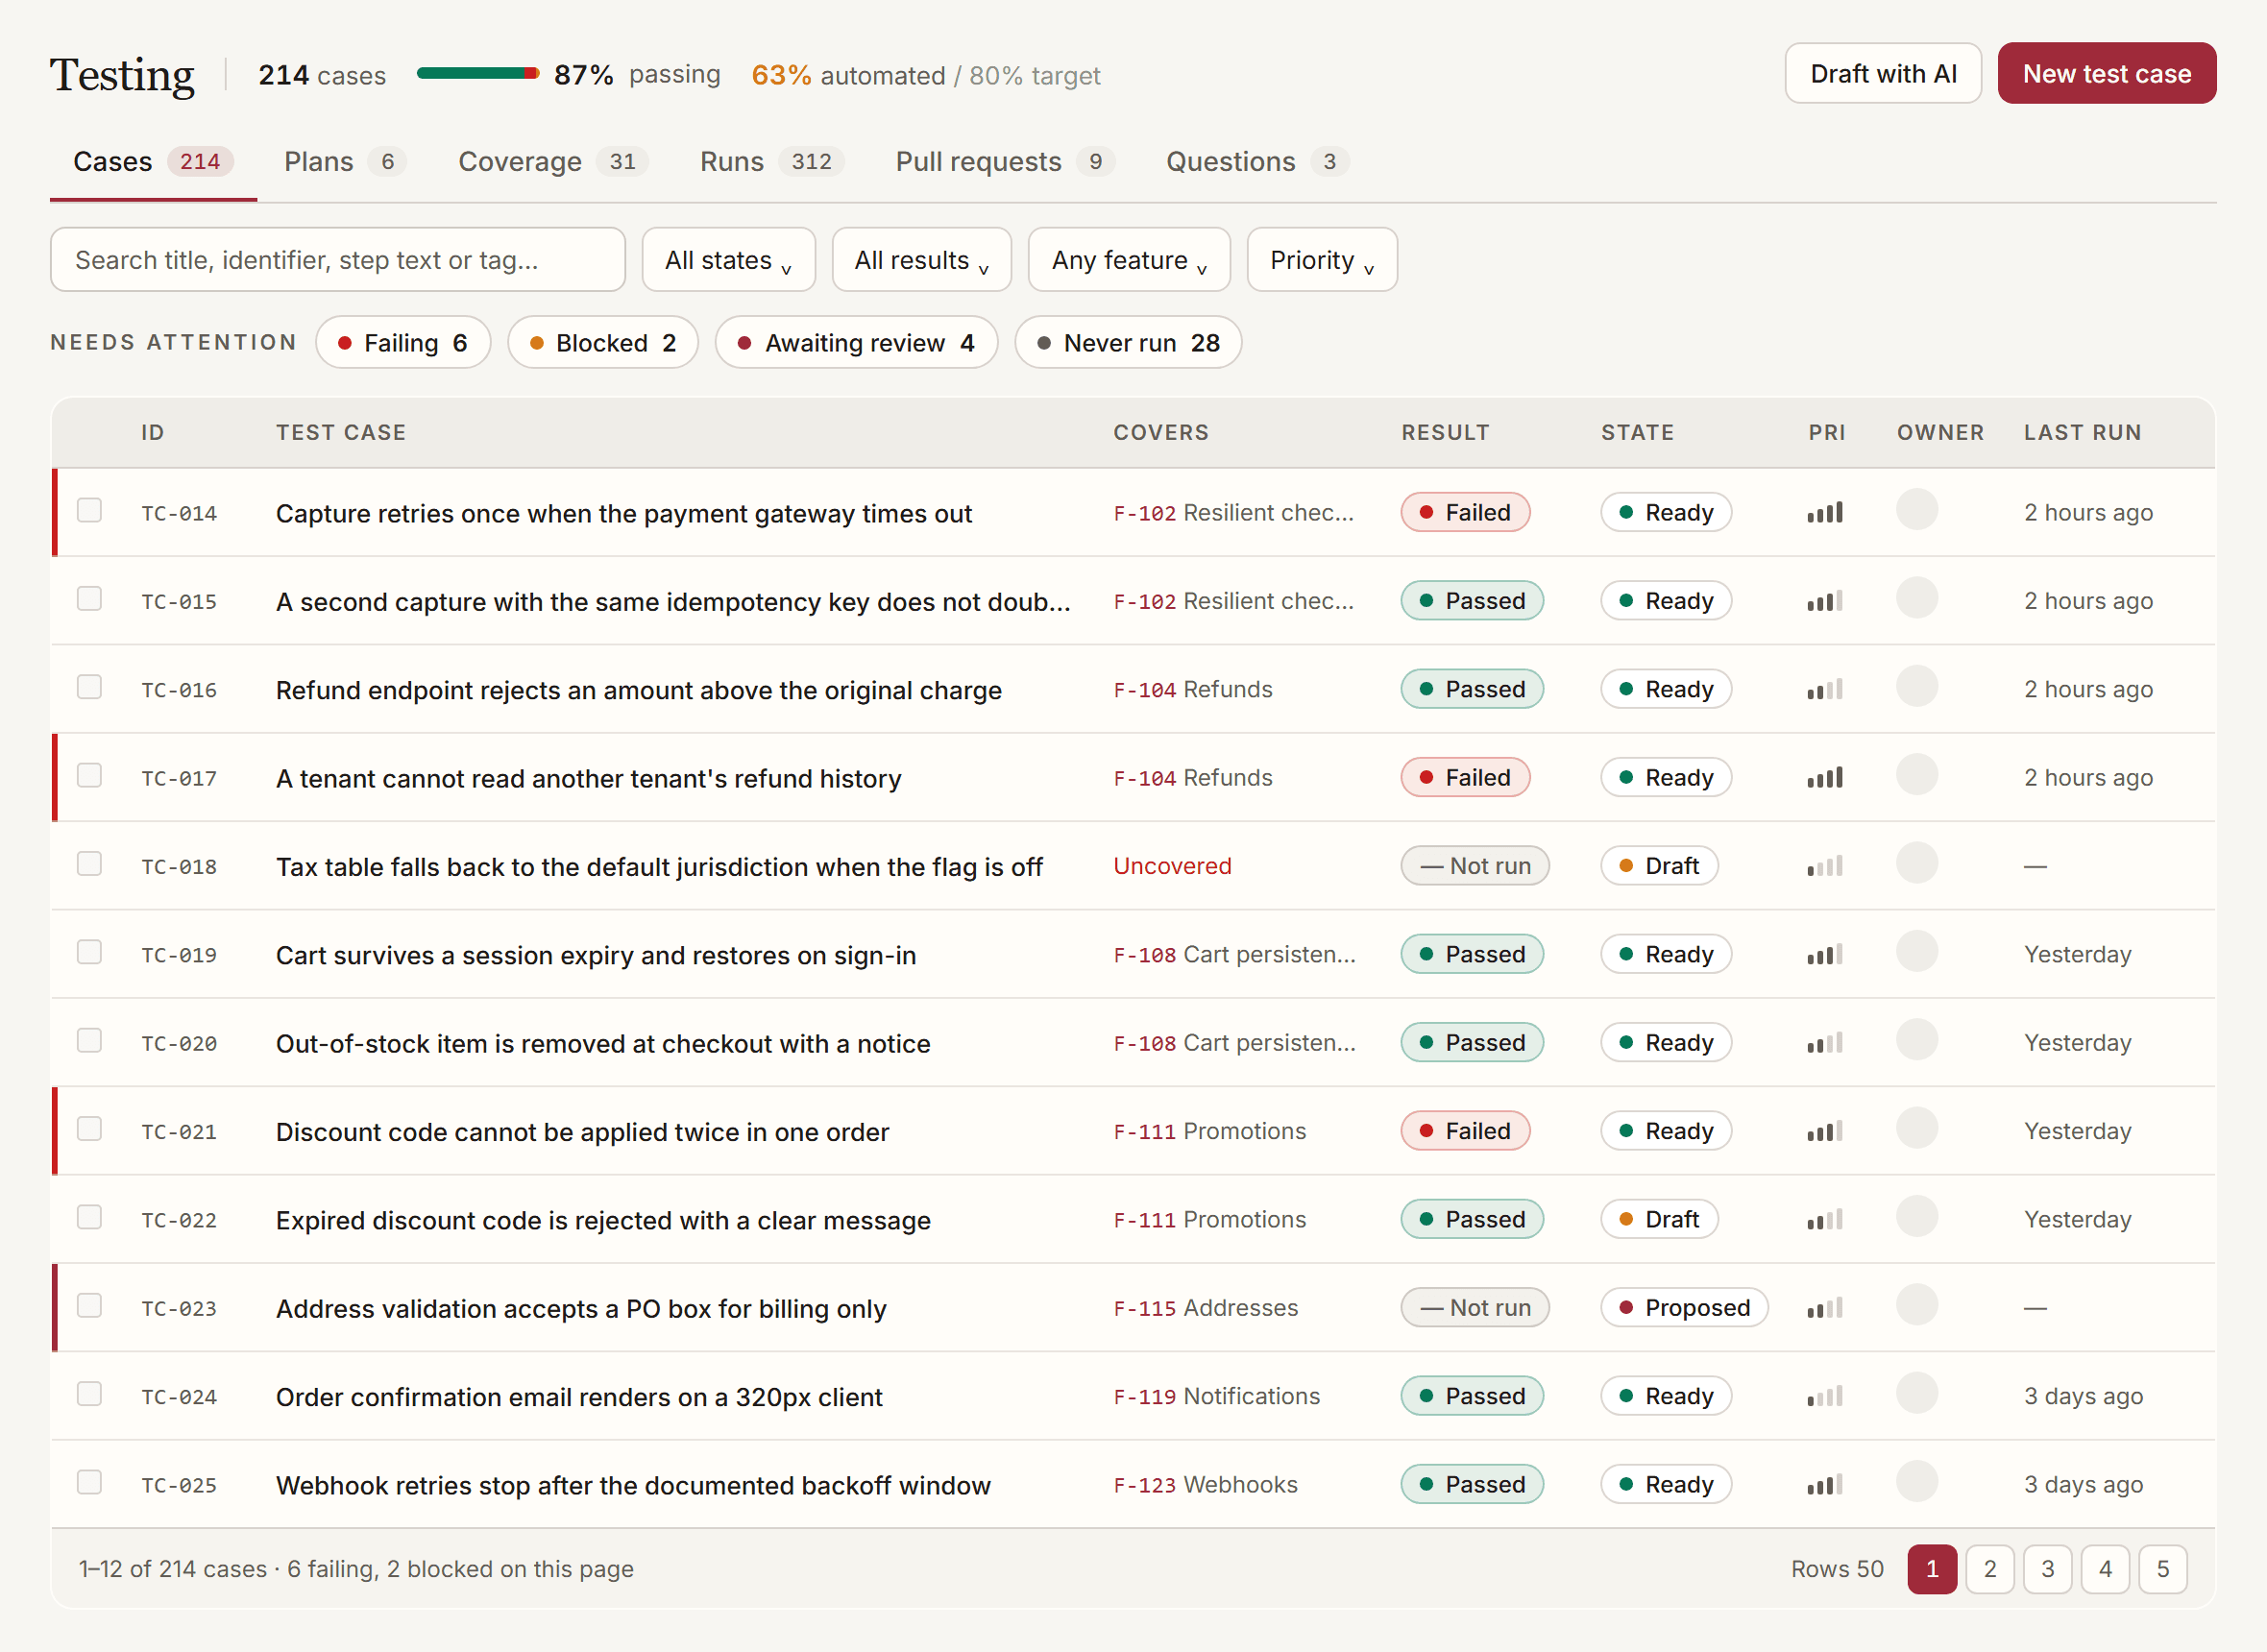Click priority bars icon for TC-023

1824,1308
